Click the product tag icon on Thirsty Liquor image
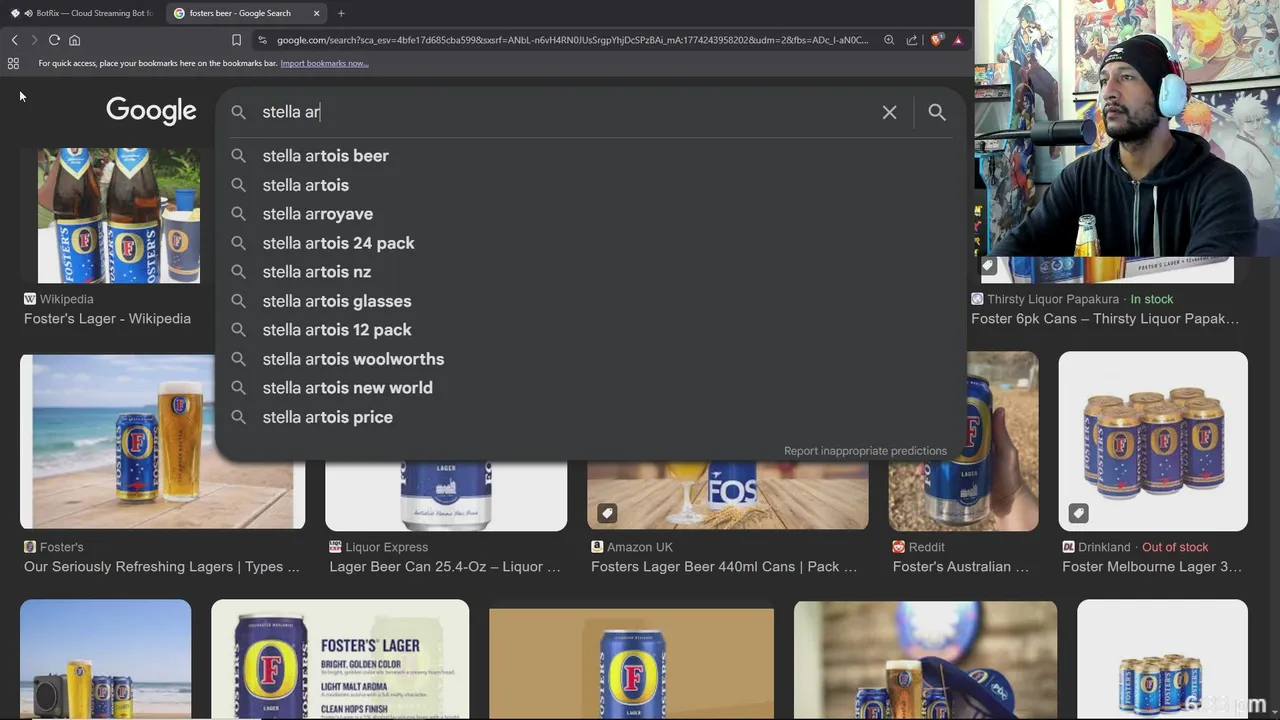 click(x=988, y=266)
